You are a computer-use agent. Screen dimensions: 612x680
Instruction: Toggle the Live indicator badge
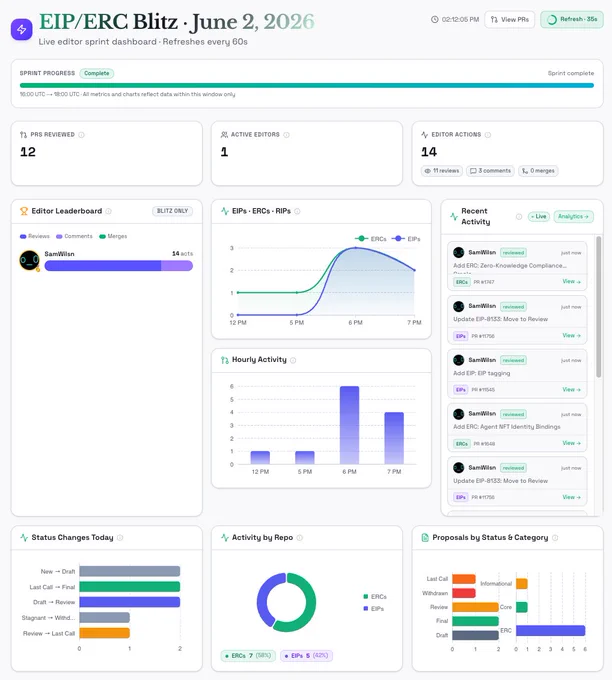click(x=539, y=216)
